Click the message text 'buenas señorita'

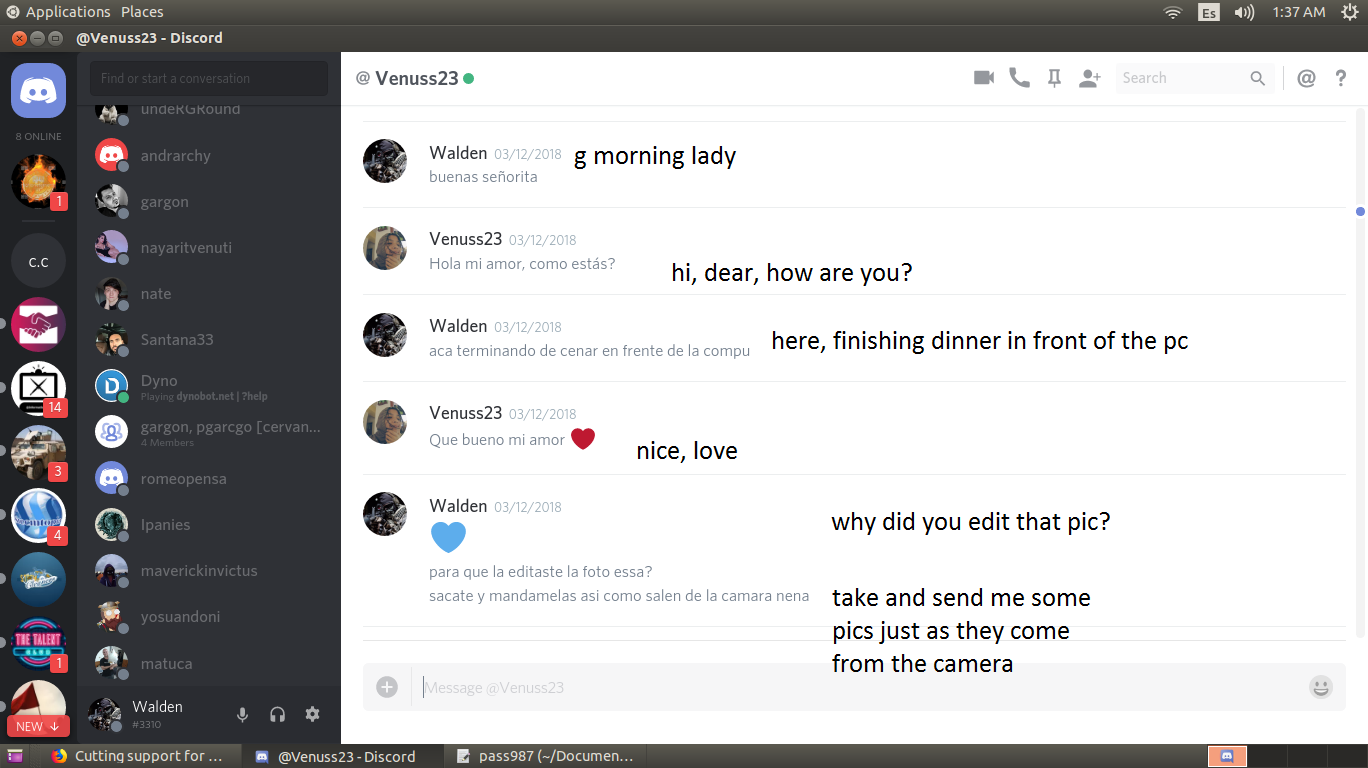click(x=483, y=177)
